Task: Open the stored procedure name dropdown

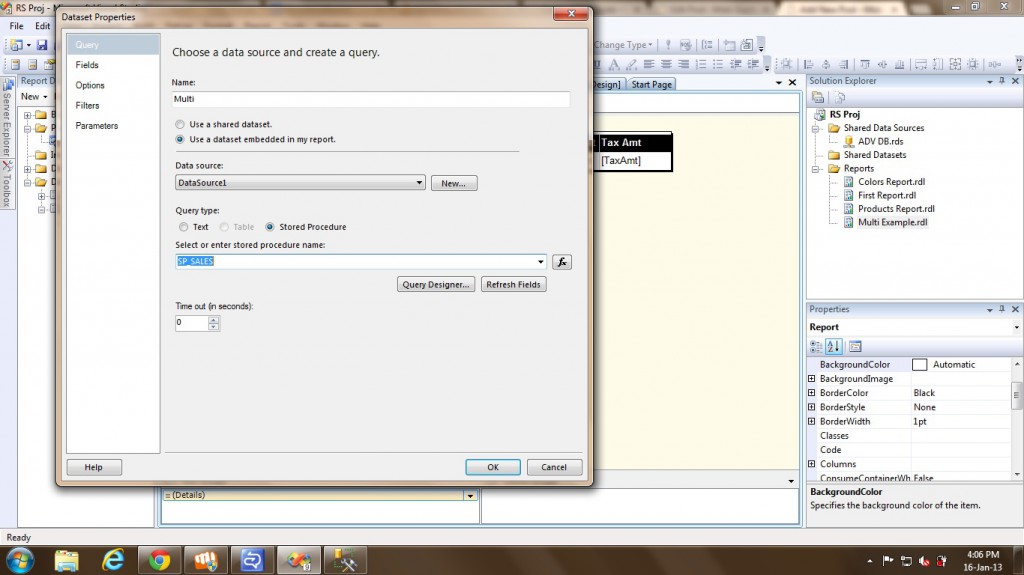Action: pyautogui.click(x=541, y=262)
